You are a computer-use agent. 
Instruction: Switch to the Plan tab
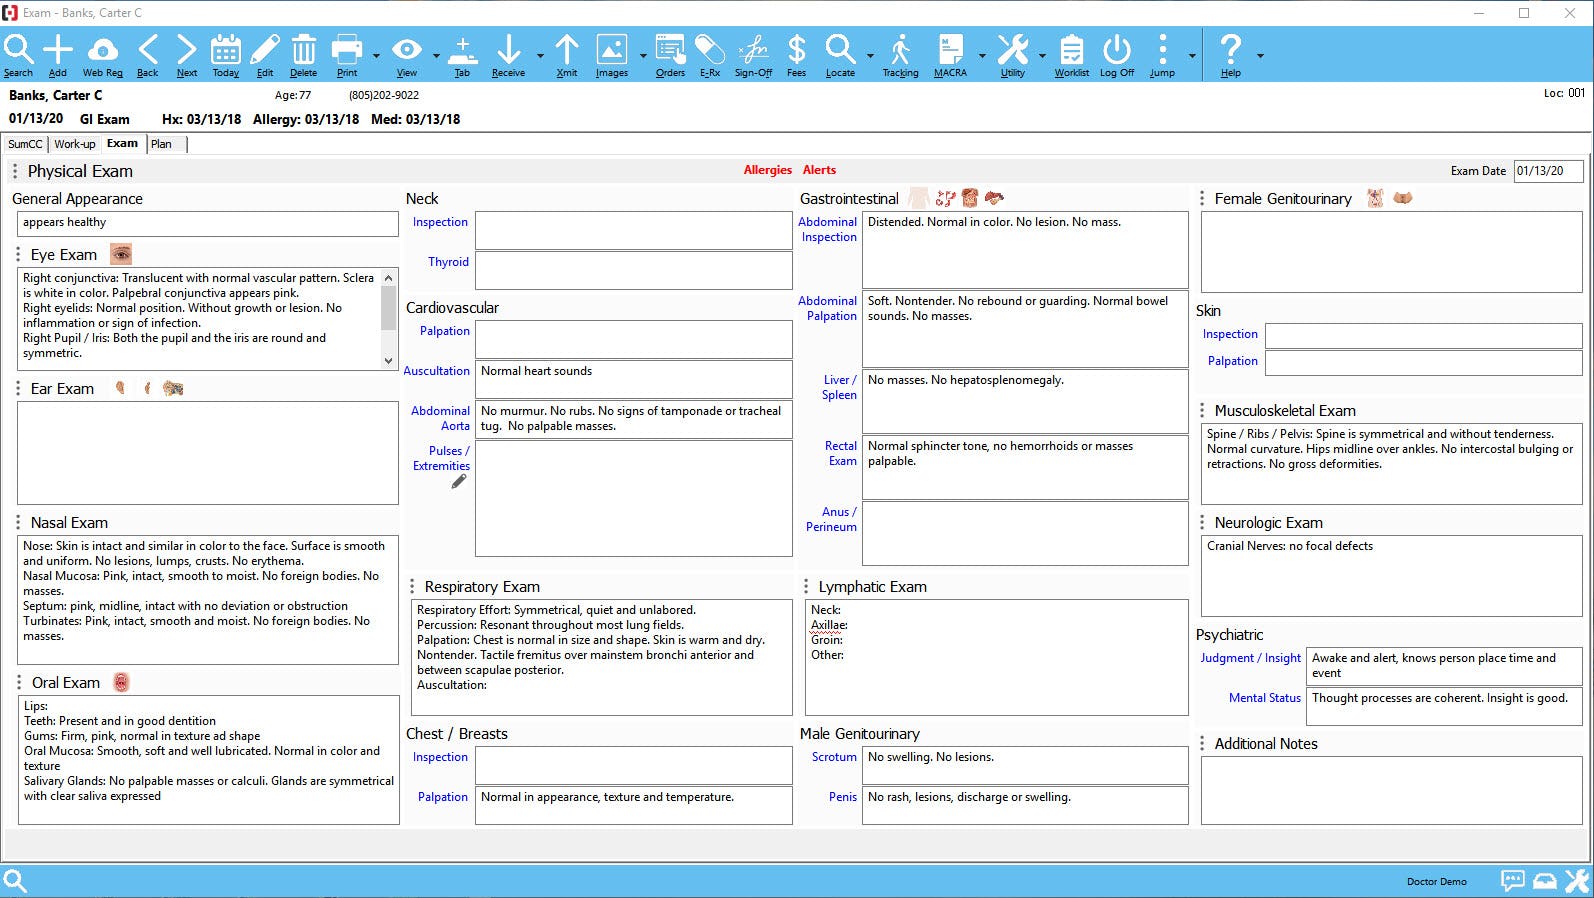tap(161, 144)
